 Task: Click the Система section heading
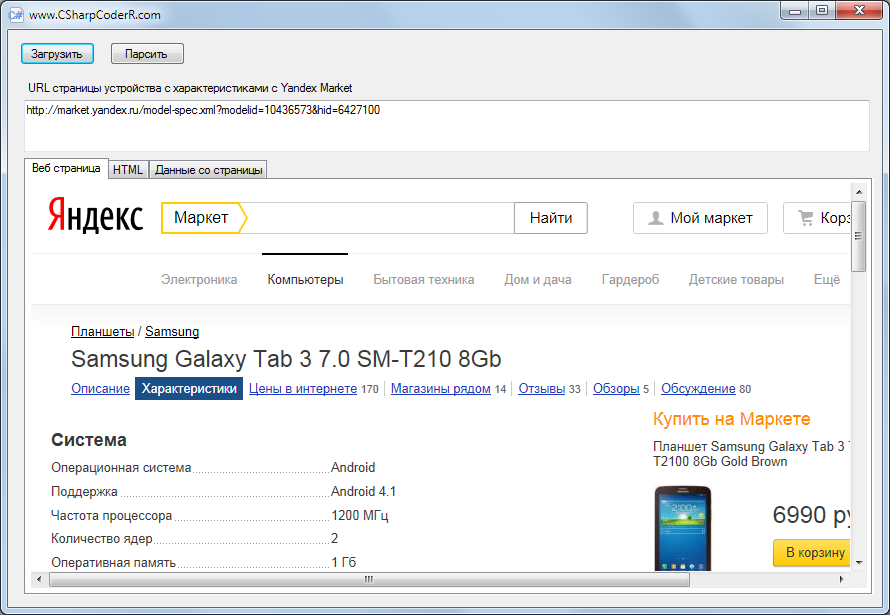[89, 440]
